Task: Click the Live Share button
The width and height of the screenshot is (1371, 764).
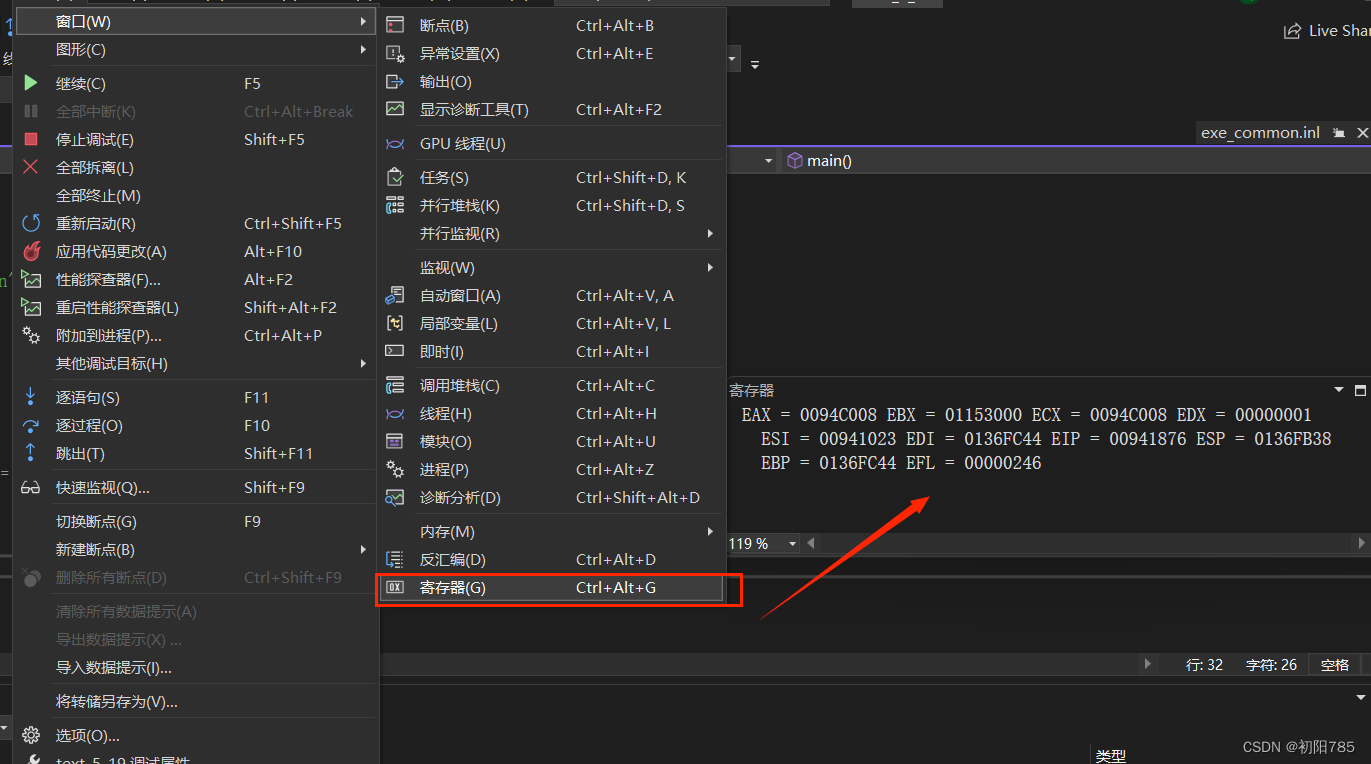Action: [1327, 31]
